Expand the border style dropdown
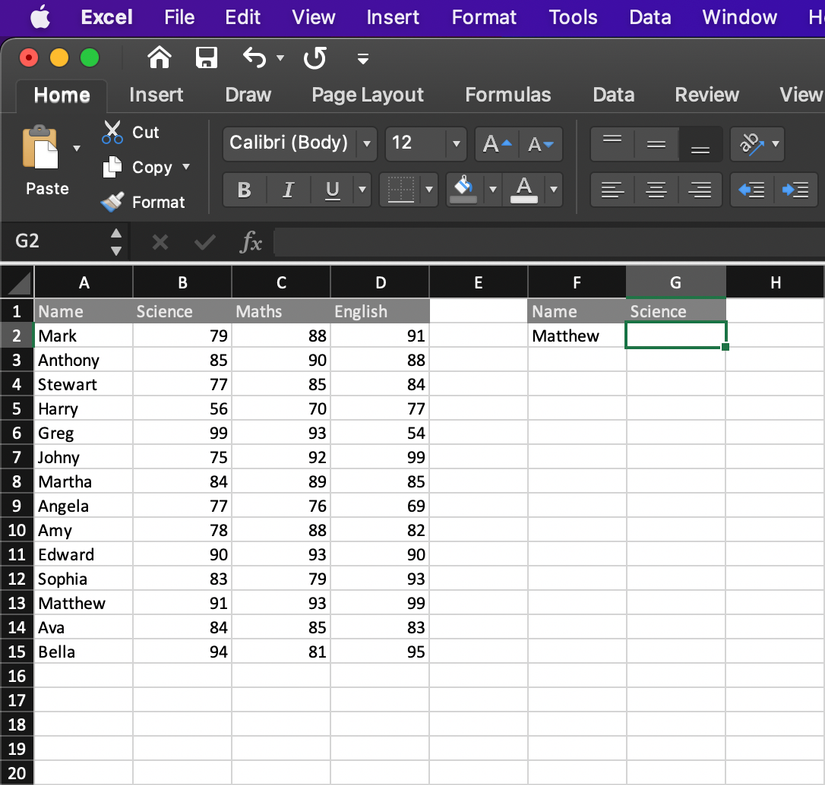Viewport: 825px width, 785px height. tap(428, 188)
